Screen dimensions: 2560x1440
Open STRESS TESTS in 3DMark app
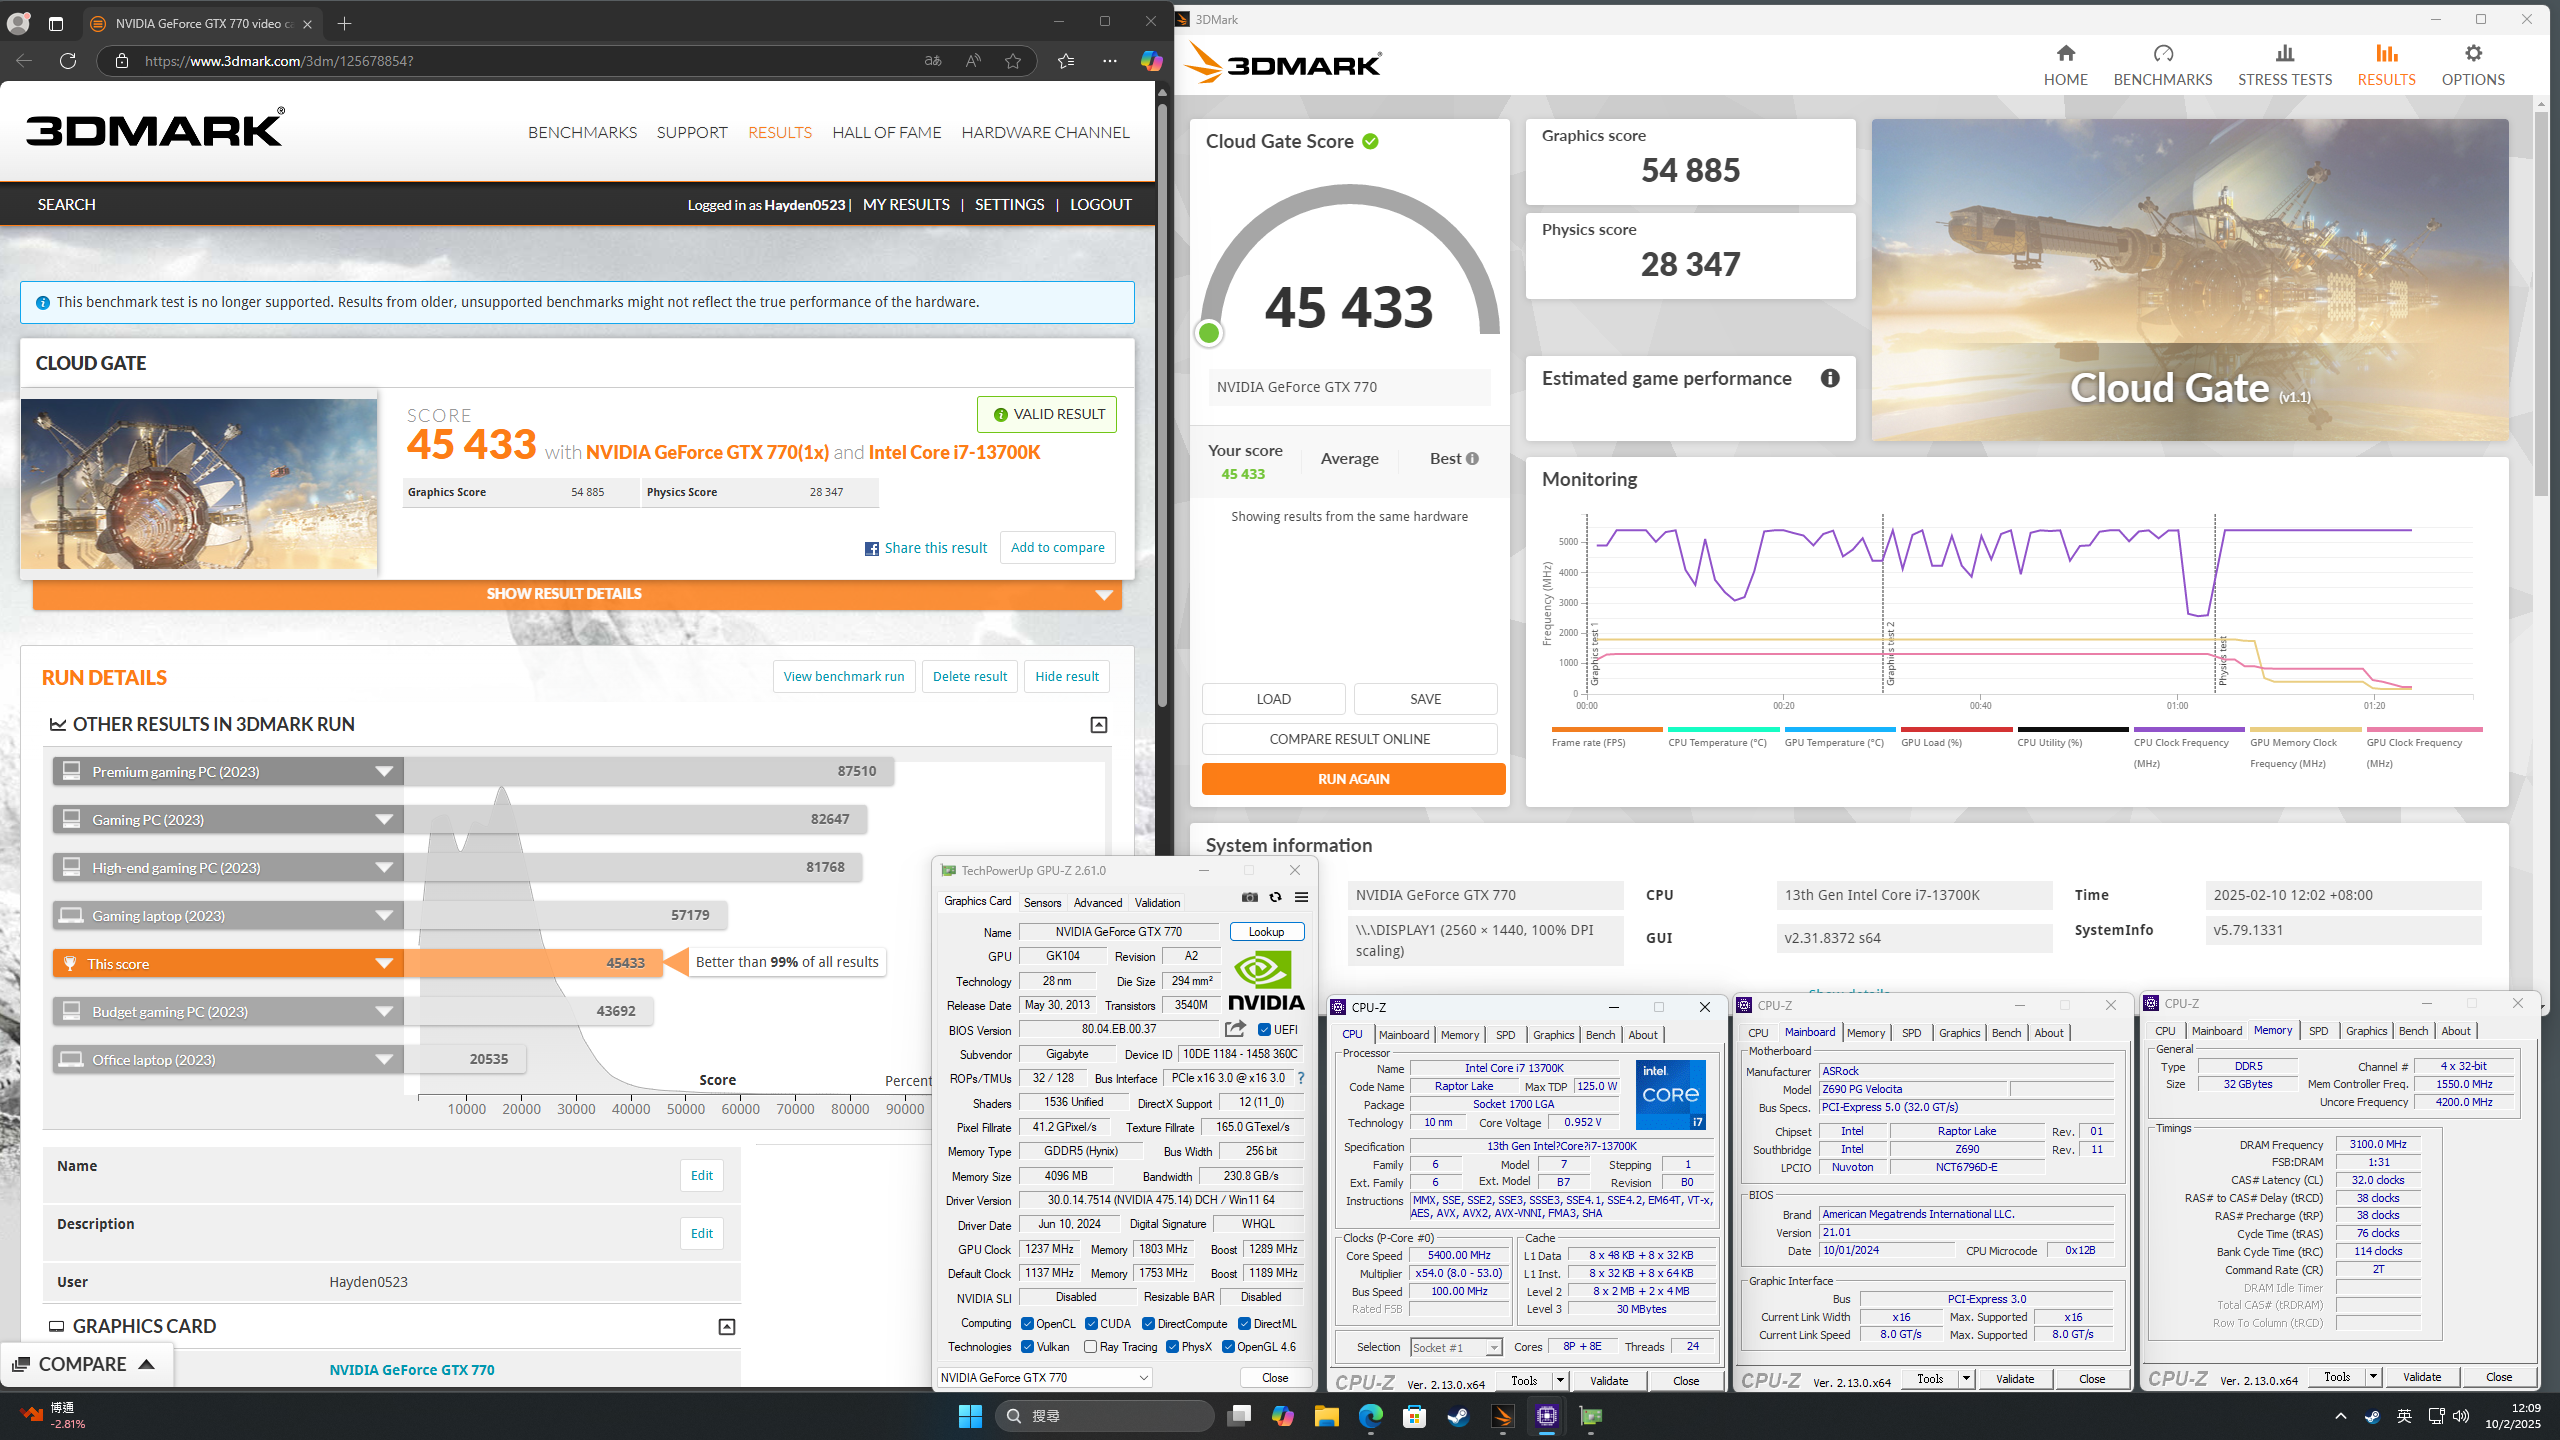[2284, 65]
